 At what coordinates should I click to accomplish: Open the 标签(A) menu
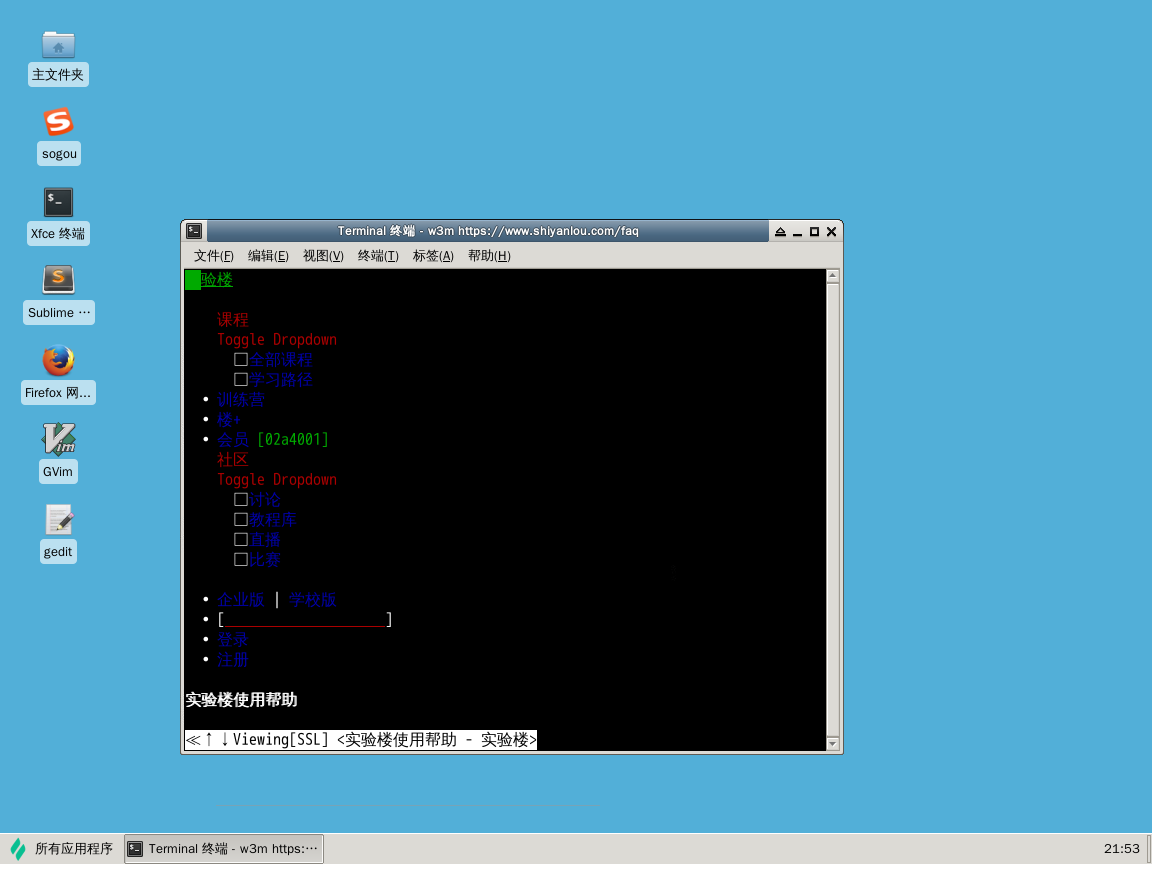[x=433, y=256]
